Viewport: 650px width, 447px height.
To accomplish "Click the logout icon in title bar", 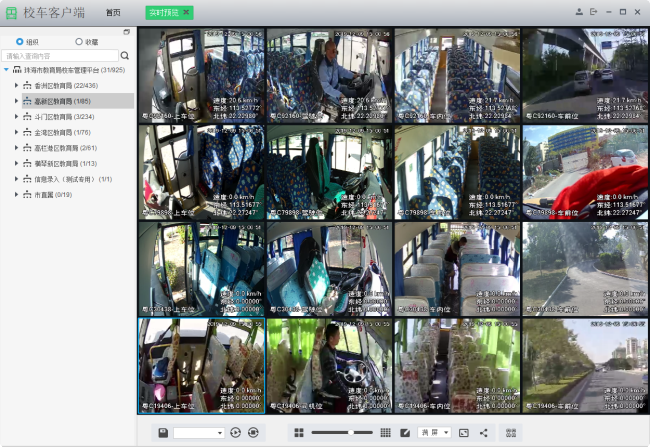I will (593, 12).
